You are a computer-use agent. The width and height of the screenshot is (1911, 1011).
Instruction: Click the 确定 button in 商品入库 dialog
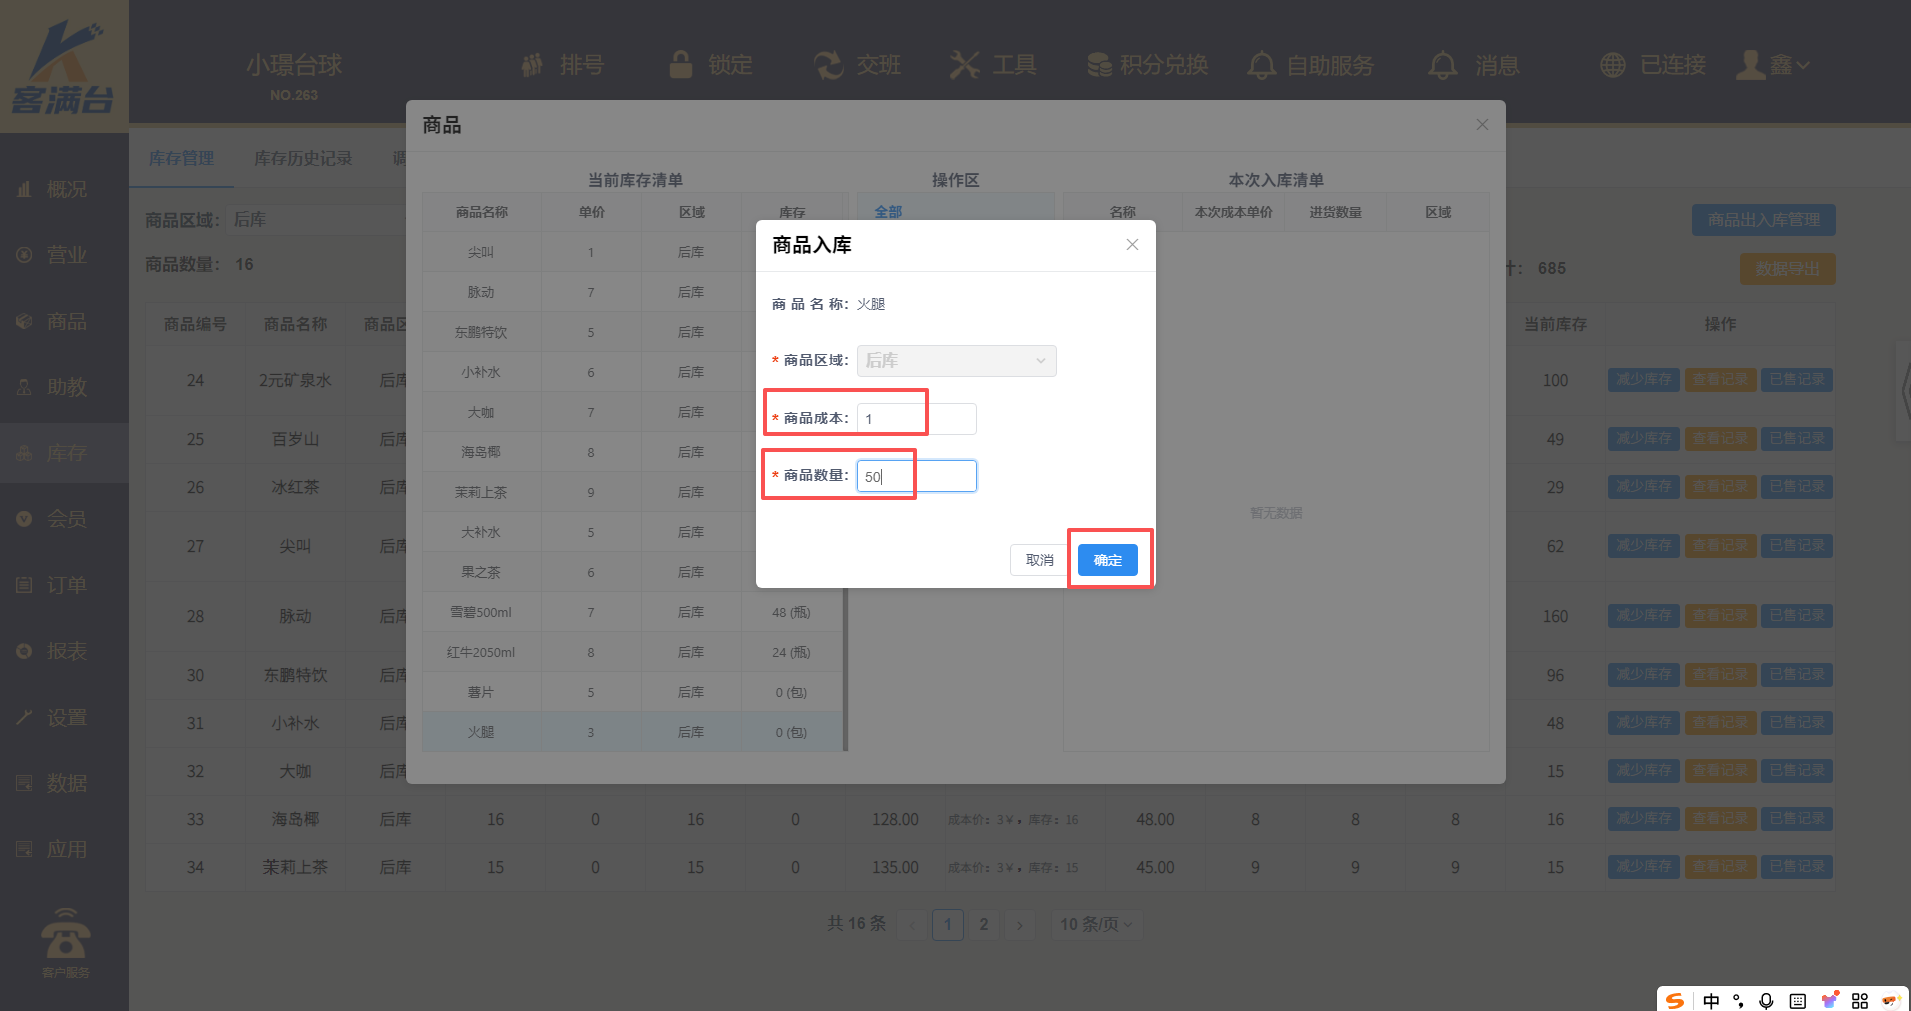click(1107, 560)
